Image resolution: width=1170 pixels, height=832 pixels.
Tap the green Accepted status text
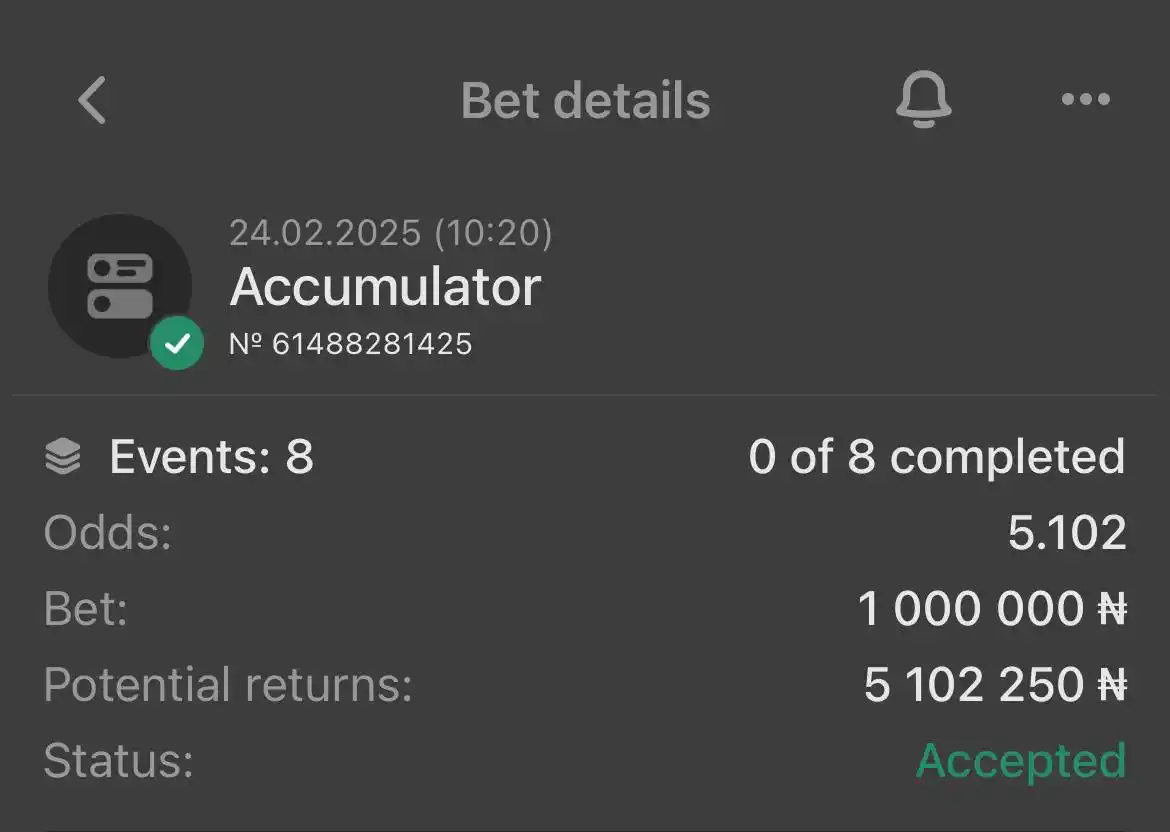[1021, 762]
